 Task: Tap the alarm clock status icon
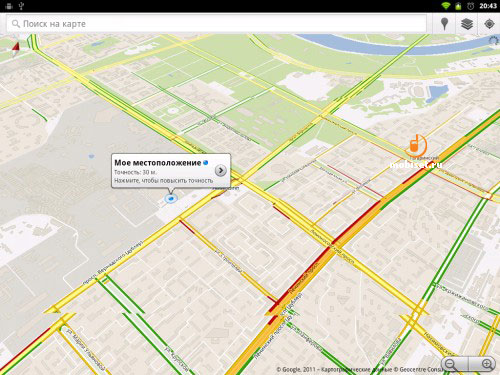pyautogui.click(x=470, y=6)
